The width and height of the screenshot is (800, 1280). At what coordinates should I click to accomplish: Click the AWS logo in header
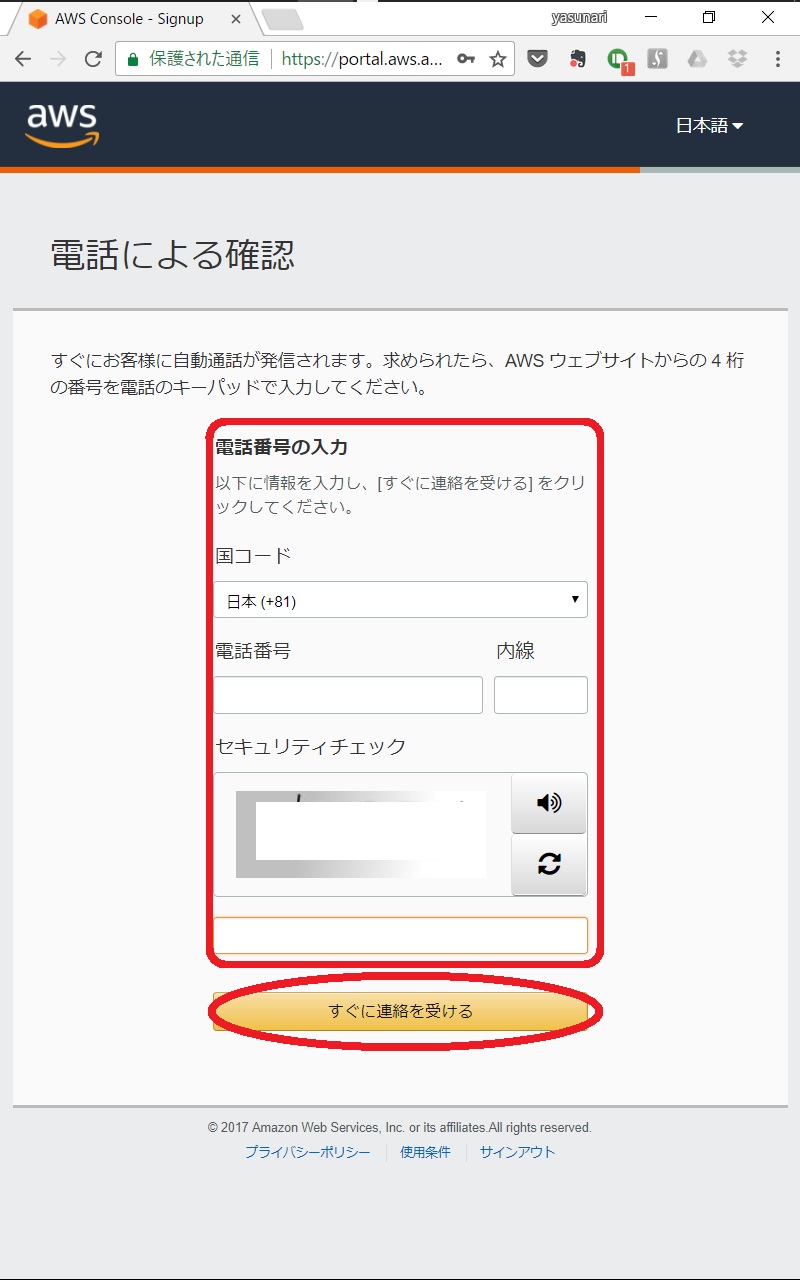point(62,125)
